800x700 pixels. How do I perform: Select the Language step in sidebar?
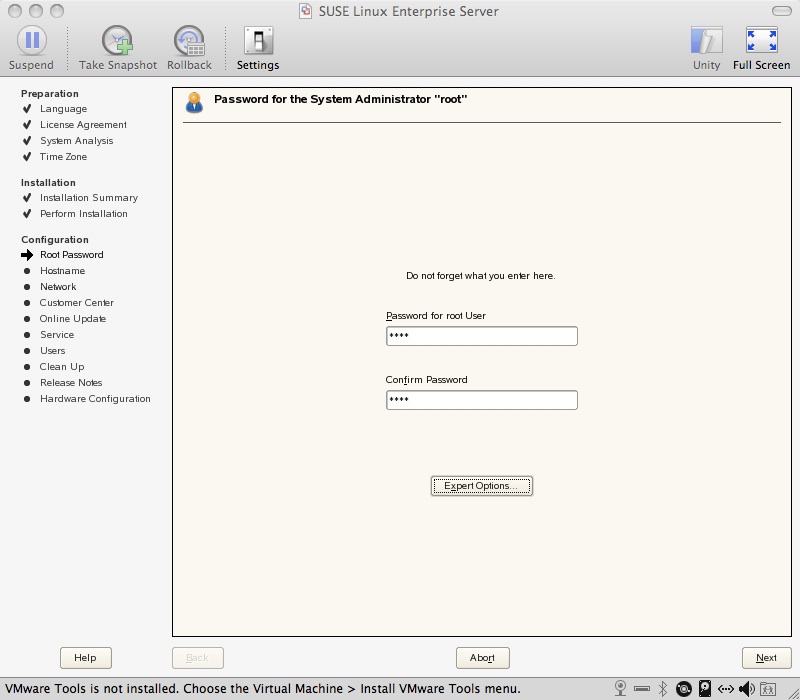[63, 109]
